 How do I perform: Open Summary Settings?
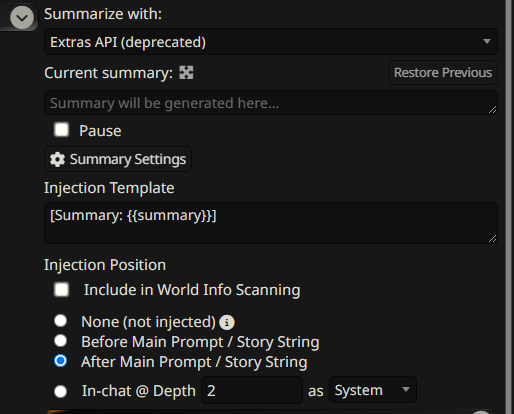pyautogui.click(x=118, y=159)
